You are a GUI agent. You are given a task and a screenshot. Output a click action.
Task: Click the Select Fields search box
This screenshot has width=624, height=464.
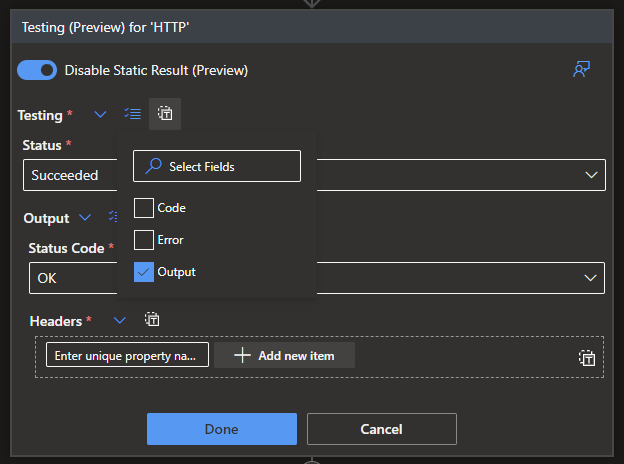(x=217, y=166)
